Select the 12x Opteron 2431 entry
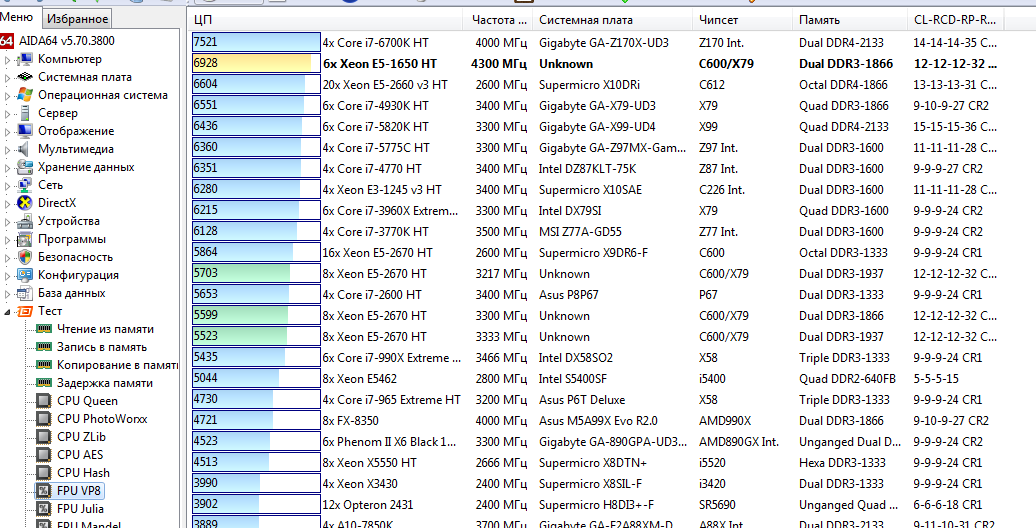 pos(368,505)
